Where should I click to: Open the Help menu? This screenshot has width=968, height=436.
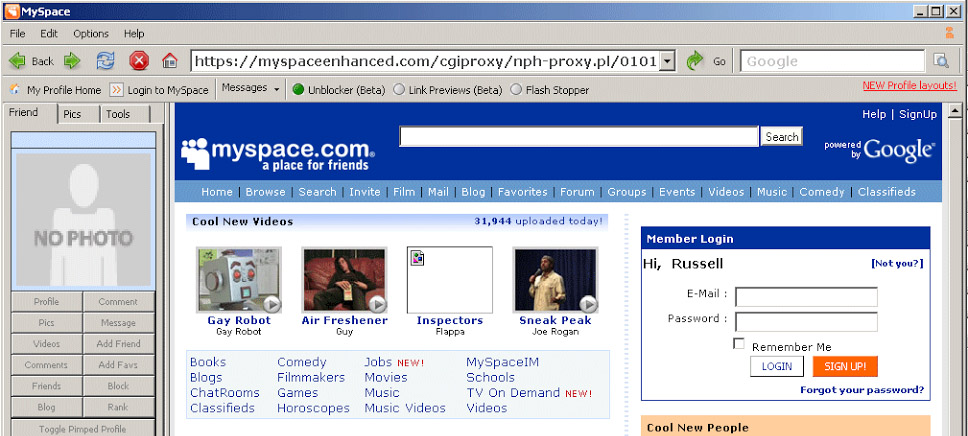tap(134, 33)
